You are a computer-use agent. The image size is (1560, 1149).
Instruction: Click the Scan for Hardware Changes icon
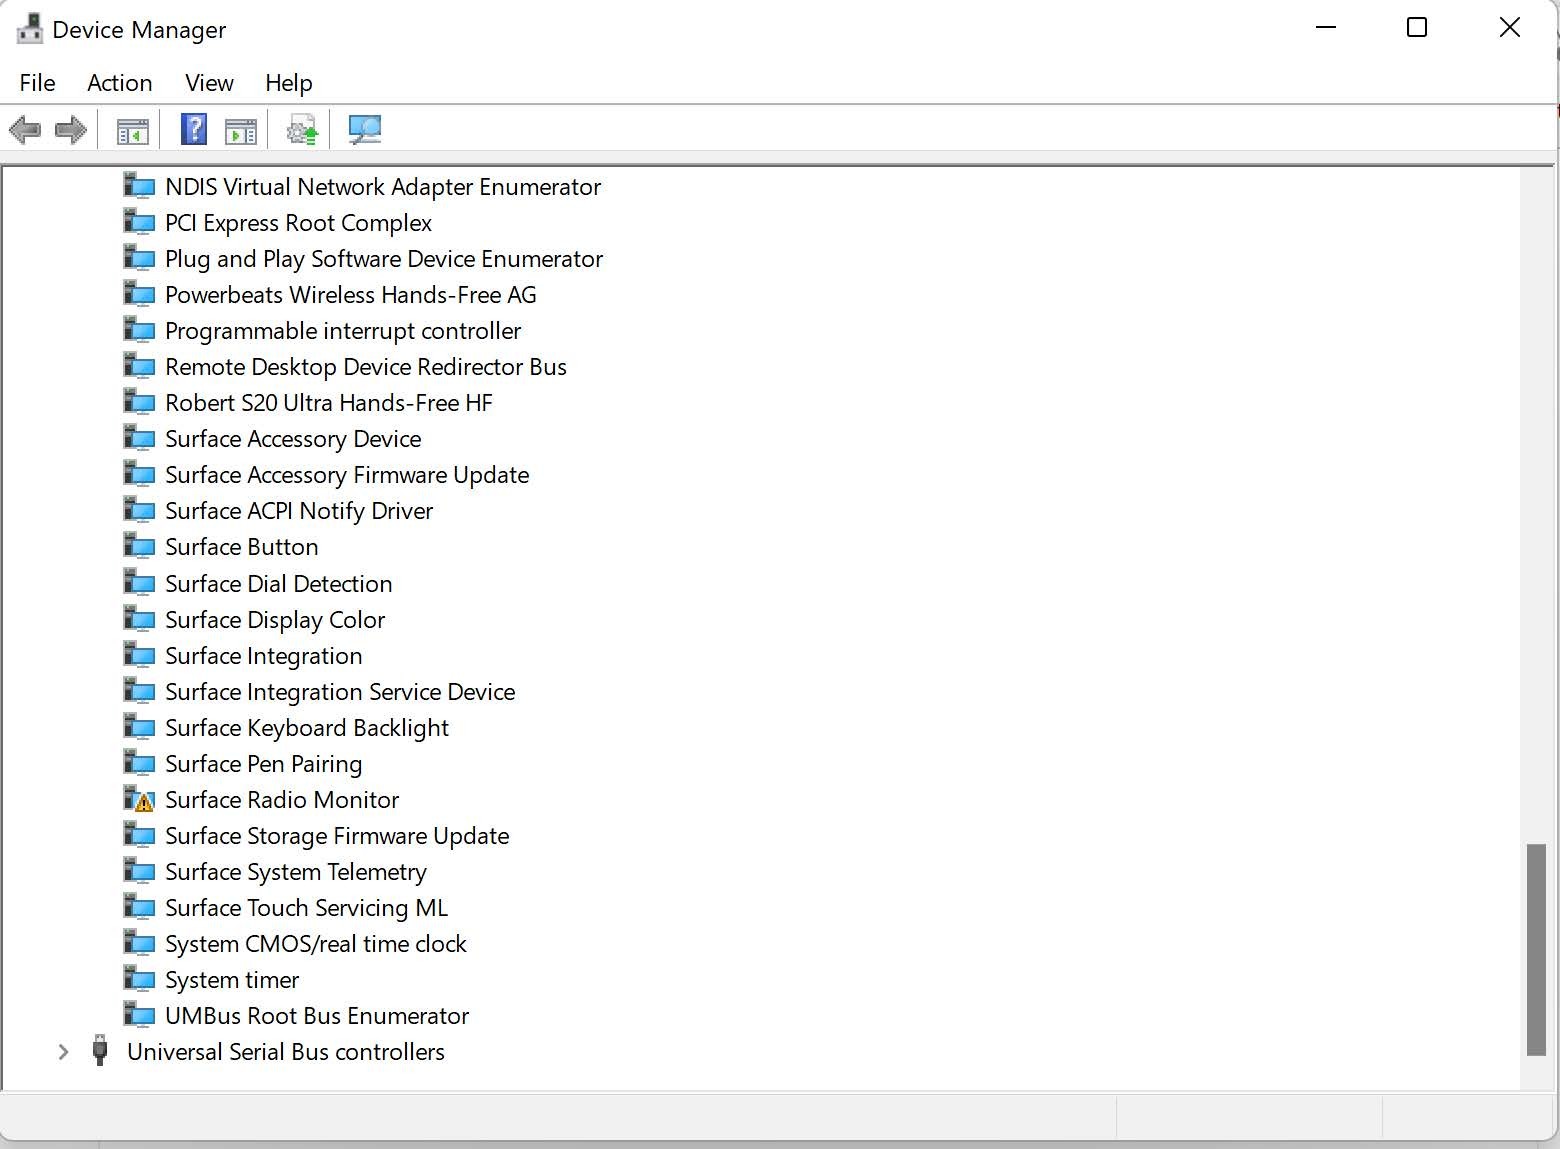coord(365,129)
